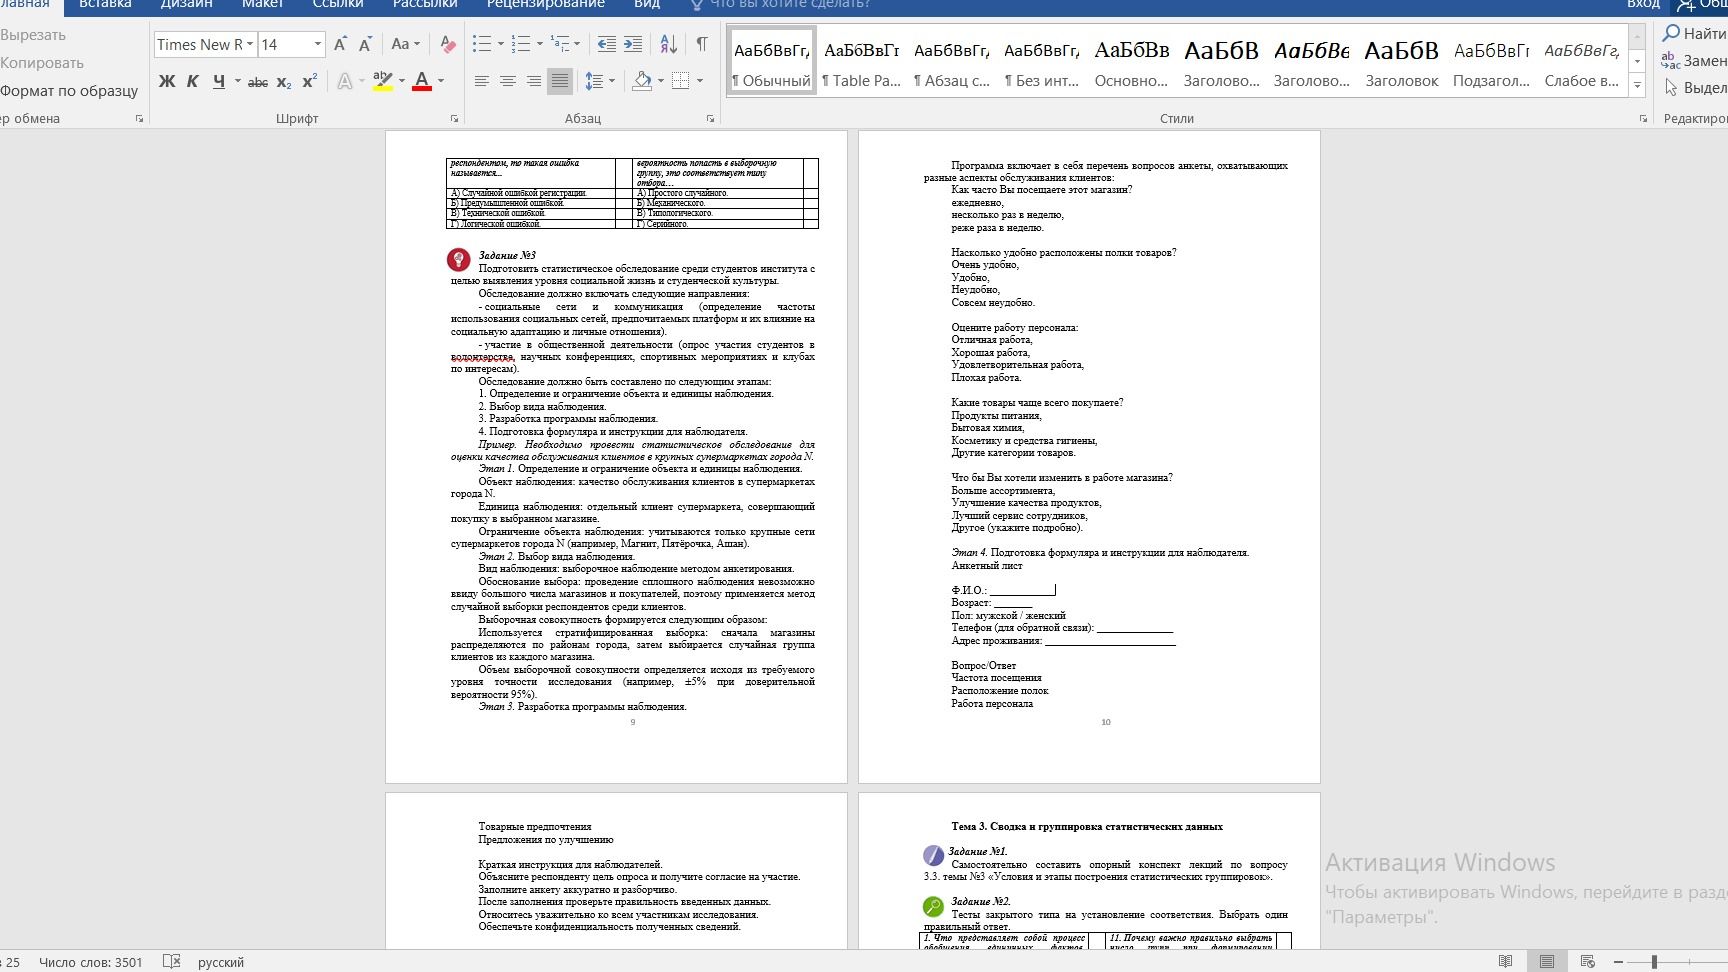Screen dimensions: 1728x972
Task: Apply subscript formatting
Action: 284,82
